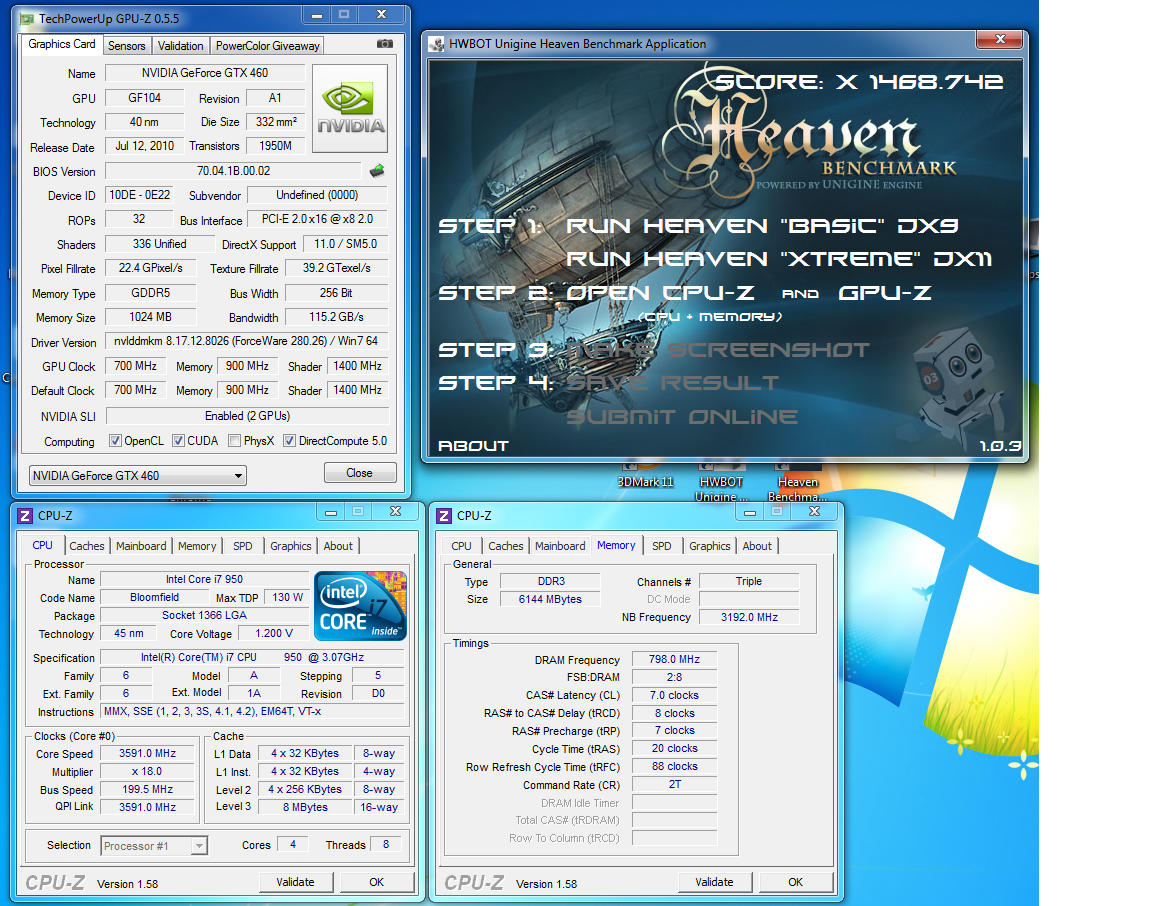This screenshot has width=1152, height=906.
Task: Click Core Speed value 3591.0 MHz
Action: pos(148,753)
